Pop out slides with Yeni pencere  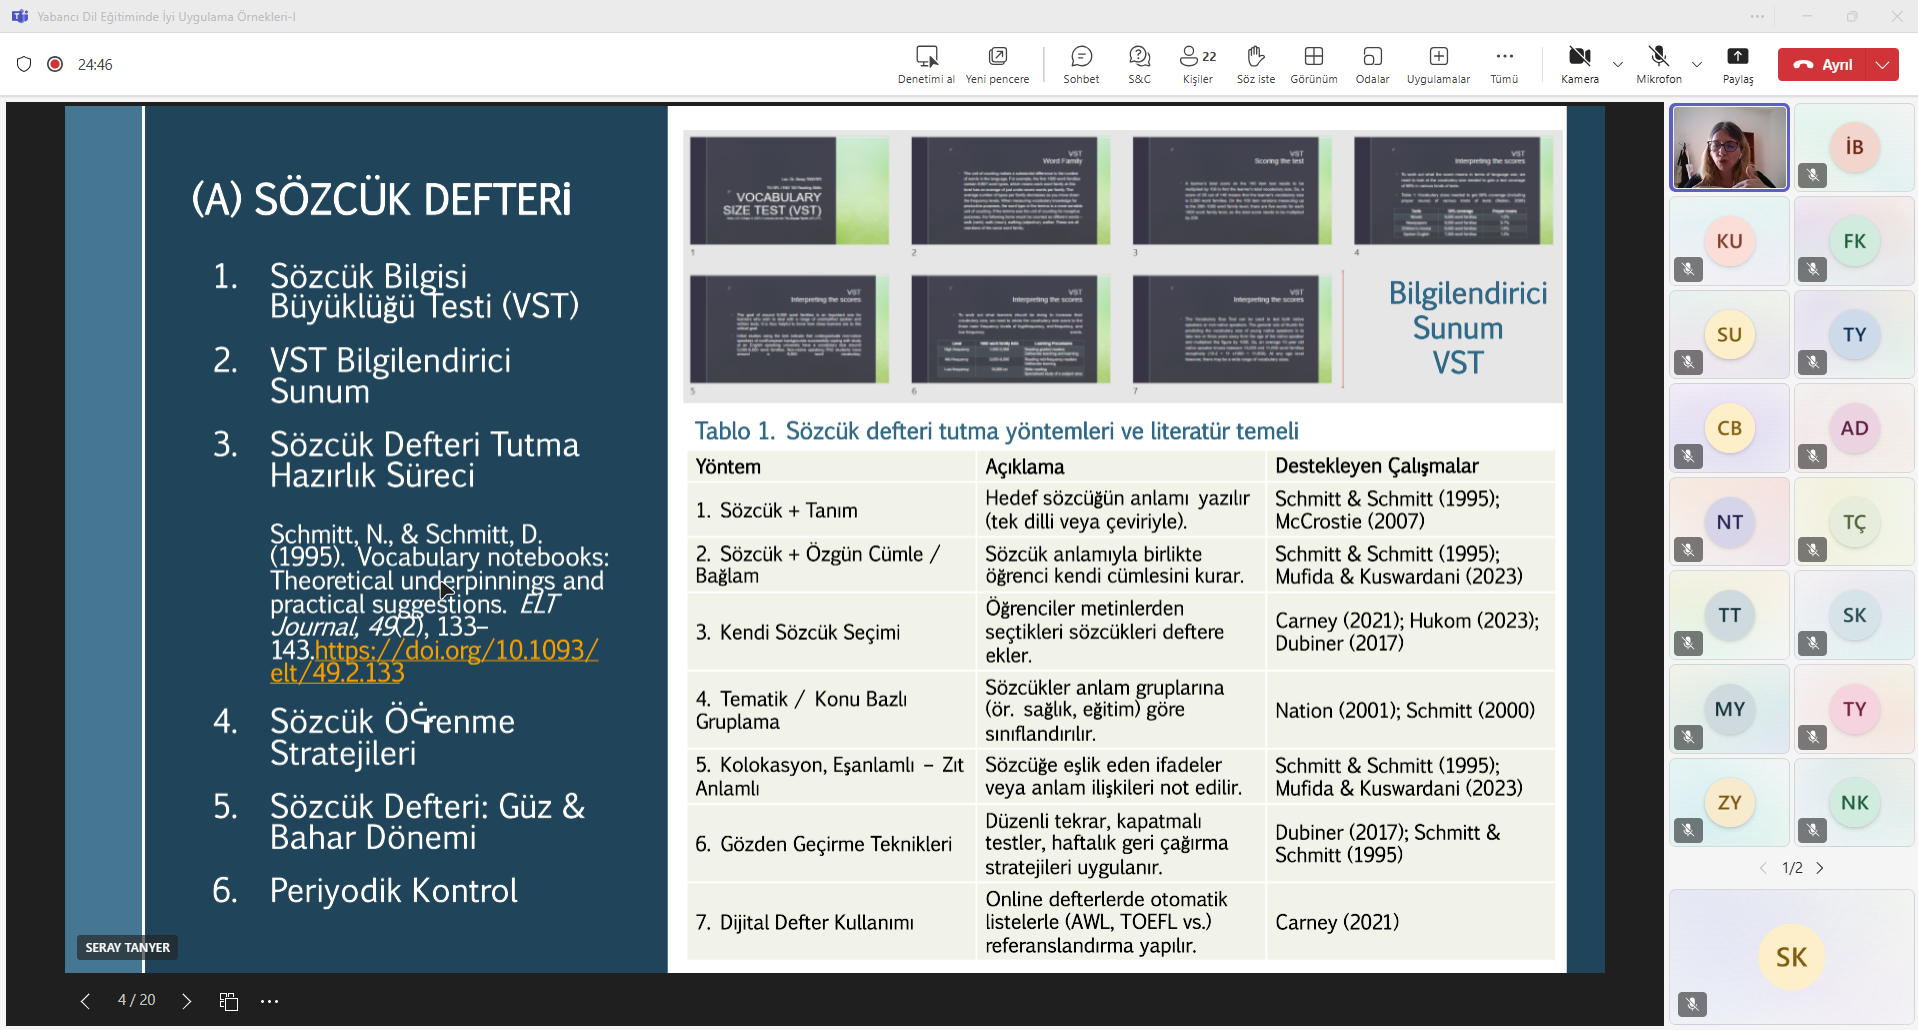point(997,64)
